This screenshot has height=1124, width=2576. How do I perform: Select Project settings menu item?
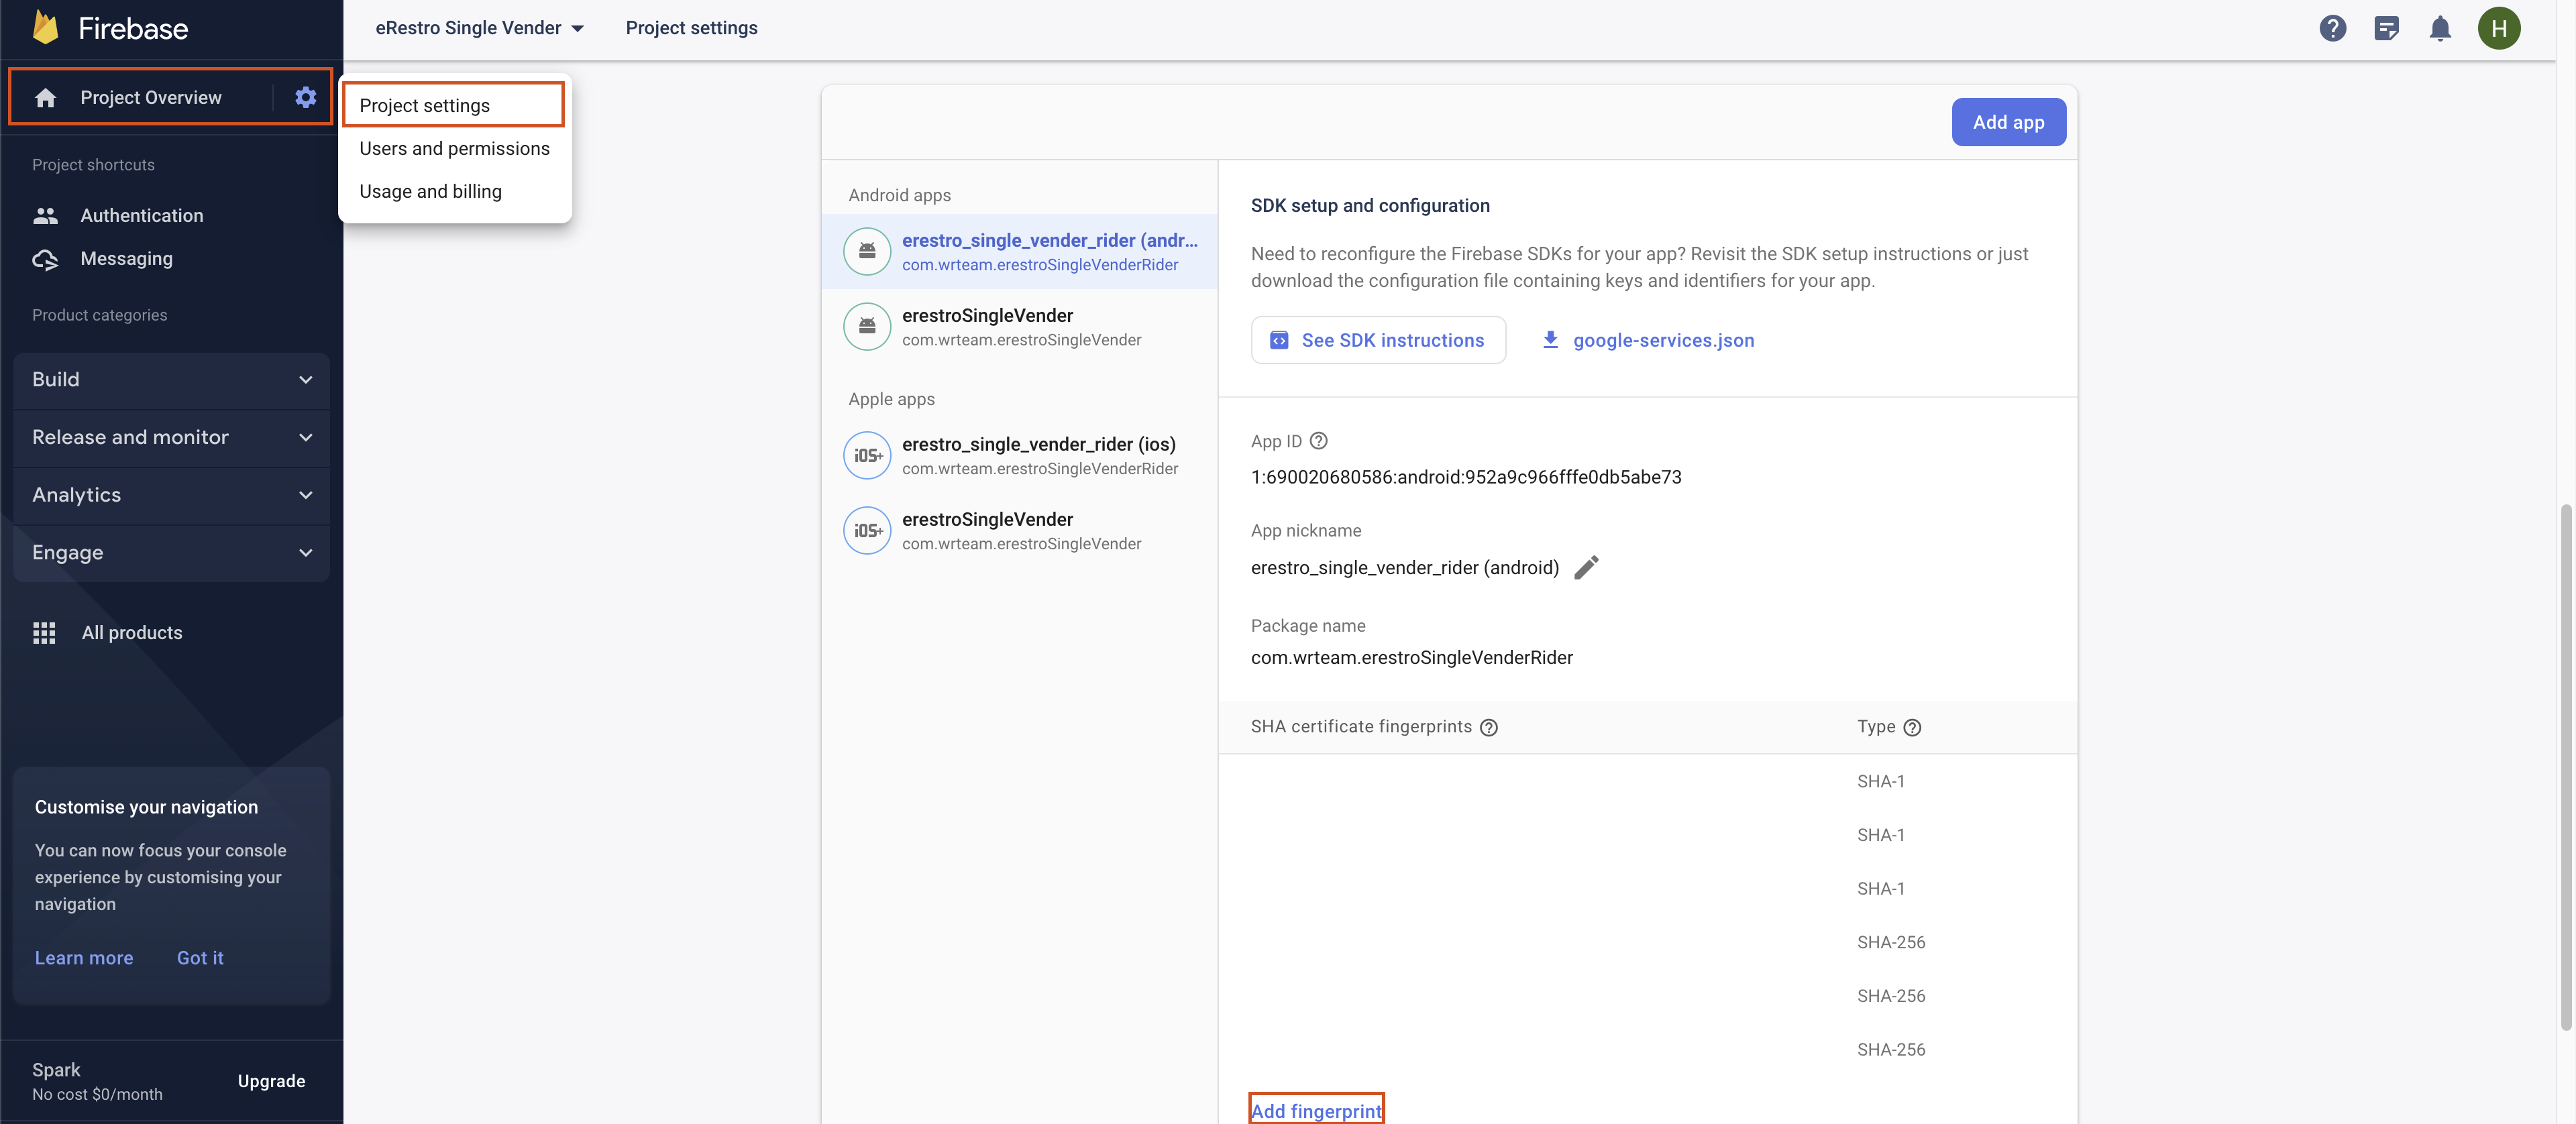(x=453, y=105)
